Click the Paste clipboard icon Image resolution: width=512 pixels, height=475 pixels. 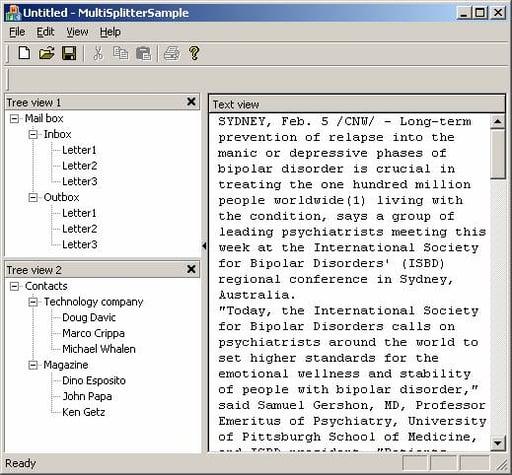tap(143, 53)
